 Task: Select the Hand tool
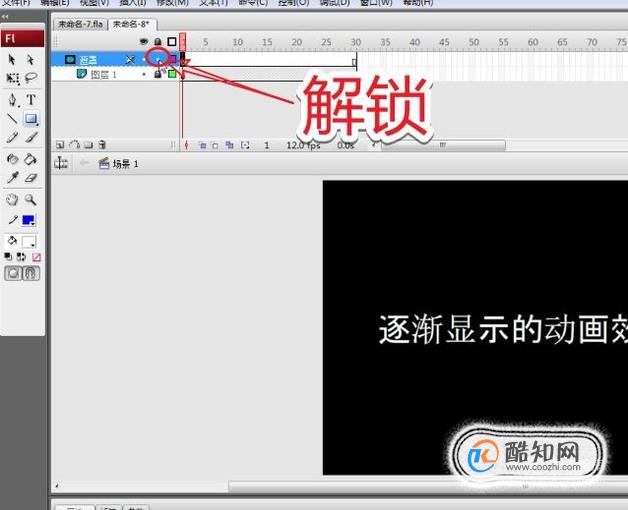click(x=12, y=200)
